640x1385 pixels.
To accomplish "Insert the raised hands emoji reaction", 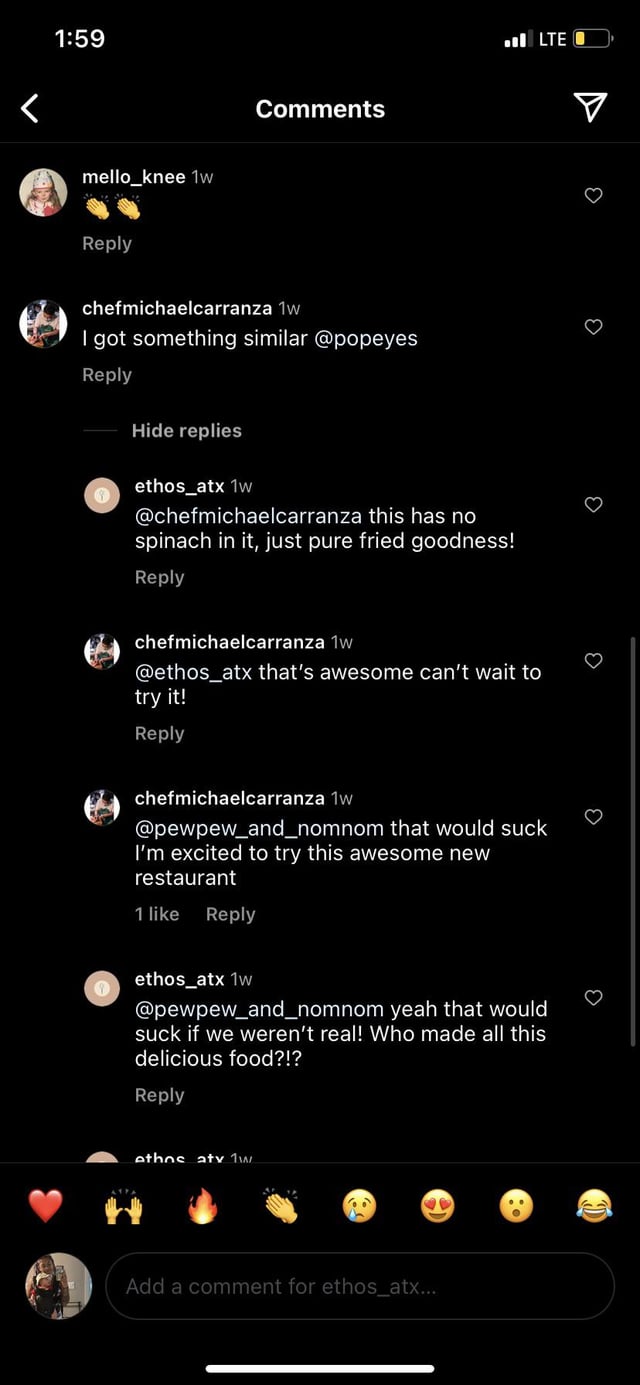I will pos(124,1207).
